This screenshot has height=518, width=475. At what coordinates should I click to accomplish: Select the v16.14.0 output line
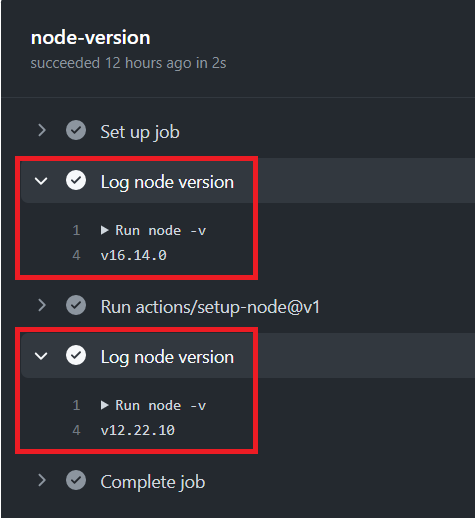pos(134,255)
